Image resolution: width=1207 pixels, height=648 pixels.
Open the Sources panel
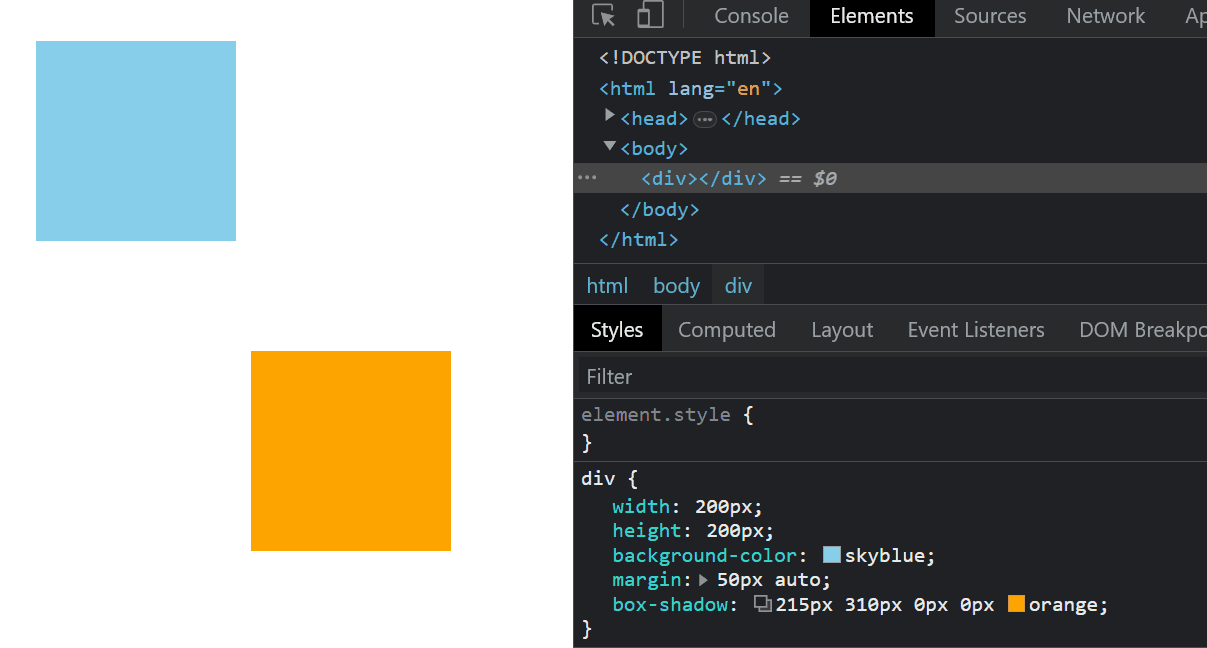[989, 16]
